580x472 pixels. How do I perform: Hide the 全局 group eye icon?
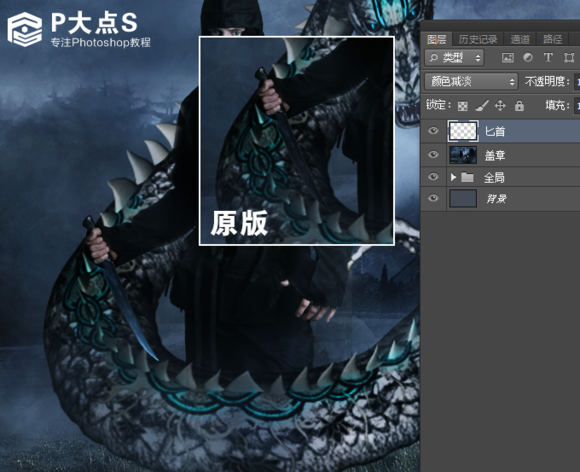pos(433,177)
